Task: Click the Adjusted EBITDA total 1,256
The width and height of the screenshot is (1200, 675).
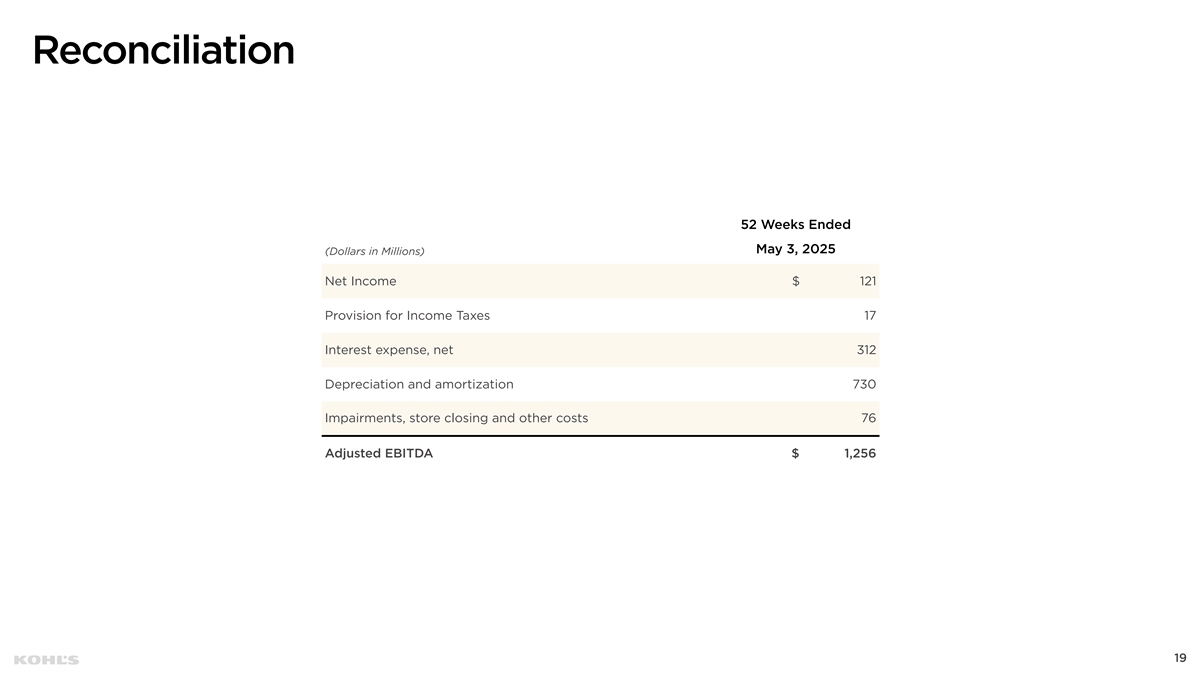Action: click(x=860, y=454)
